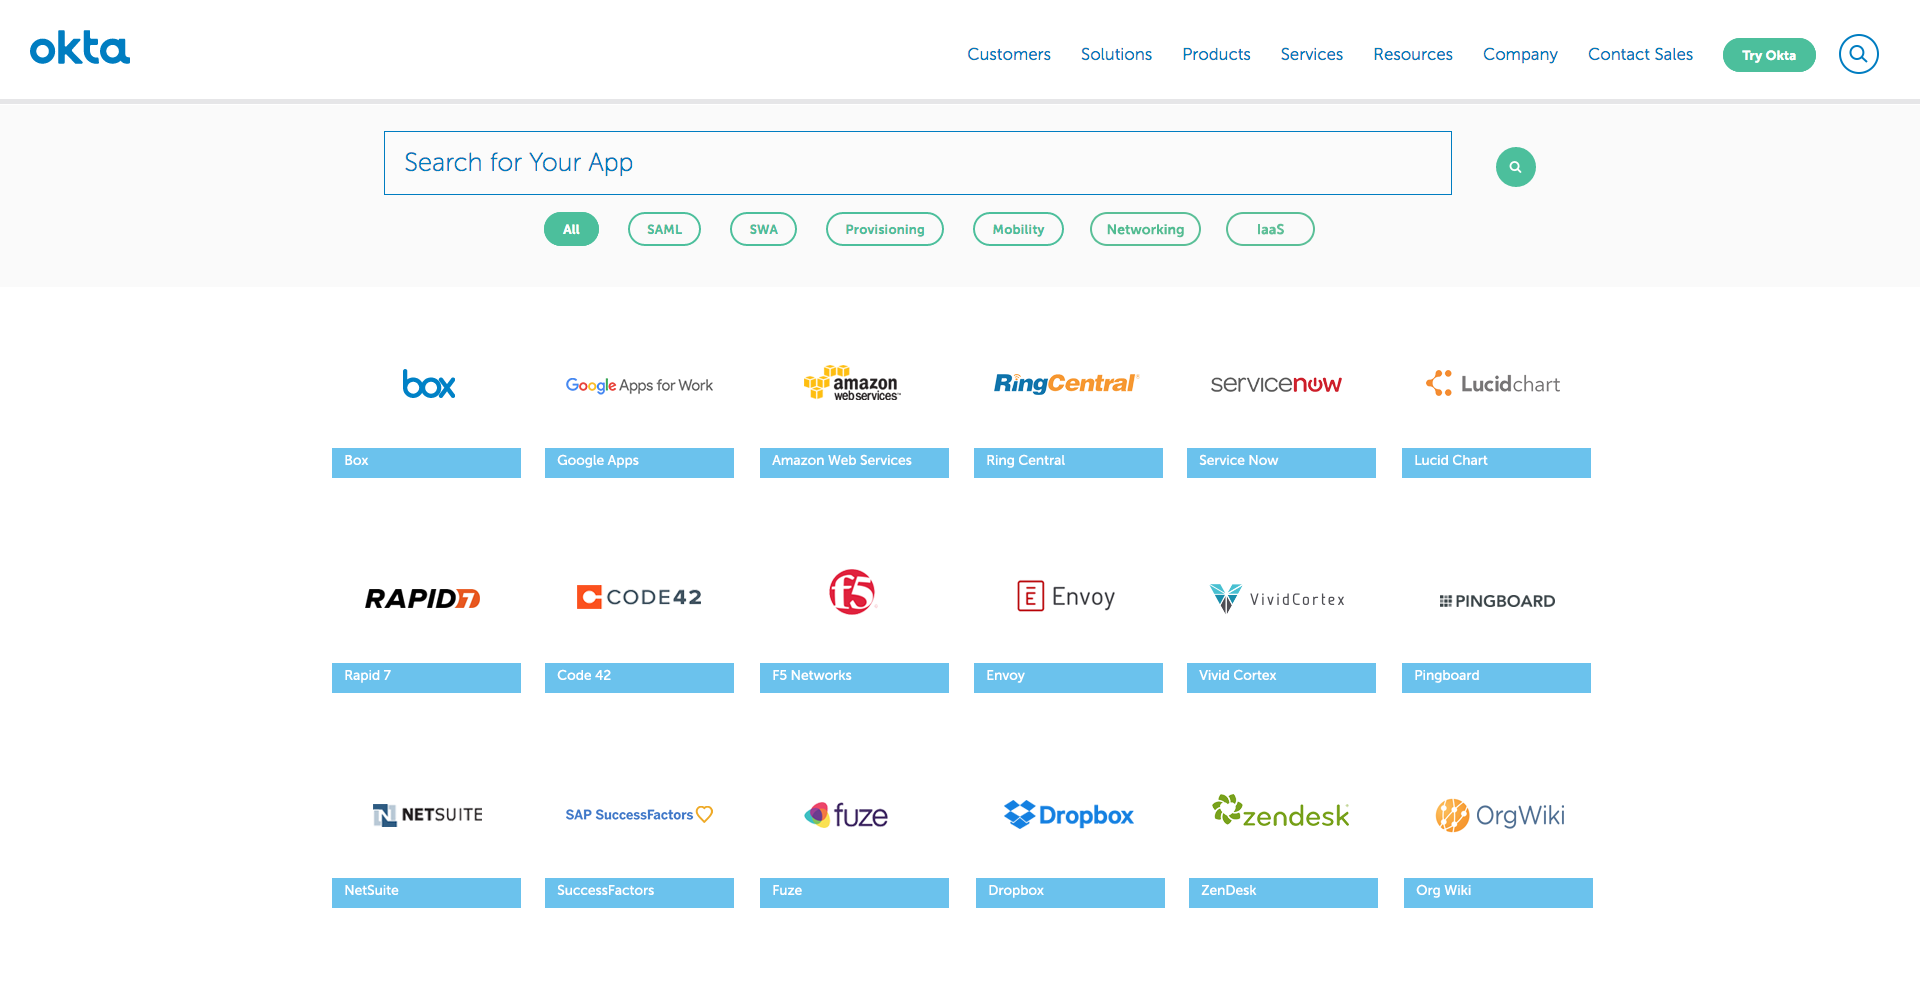Open the OrgWiki logo
This screenshot has width=1920, height=1006.
tap(1500, 815)
